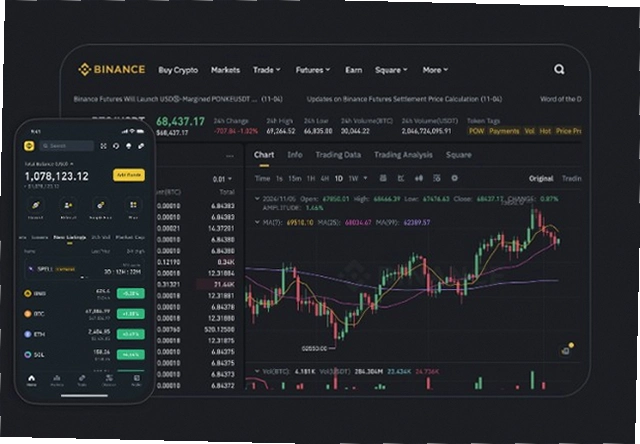Tap the fourth grid shortcut icon on phone
This screenshot has width=640, height=444.
click(x=133, y=205)
